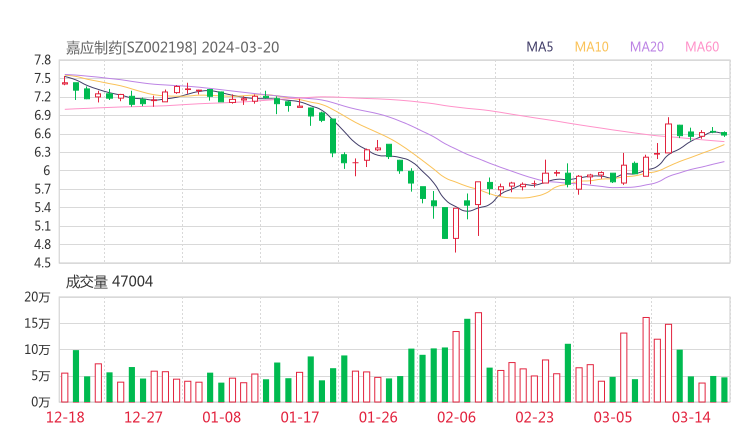Click the 7.8 price axis label
Viewport: 740px width, 440px height.
pyautogui.click(x=42, y=60)
